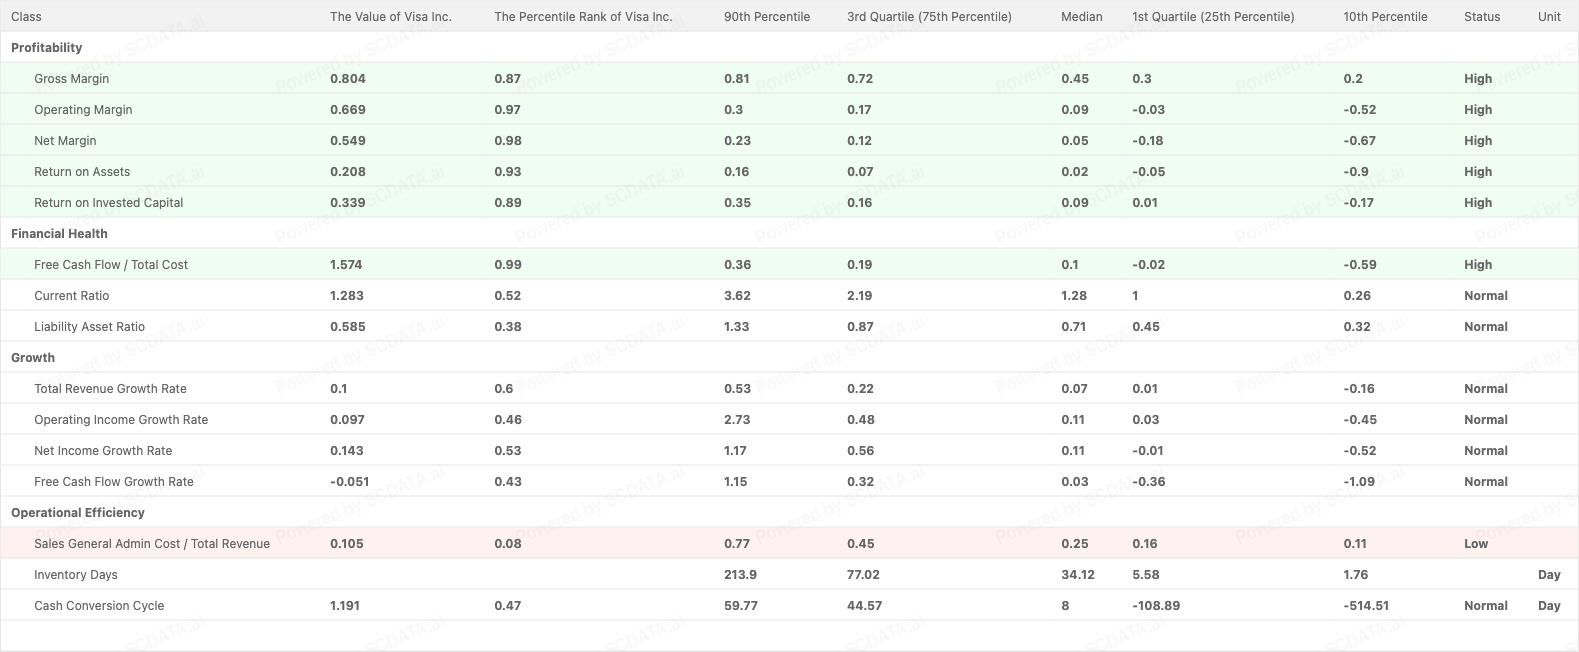Click the 1.574 Free Cash Flow value cell
The height and width of the screenshot is (652, 1579).
click(346, 265)
